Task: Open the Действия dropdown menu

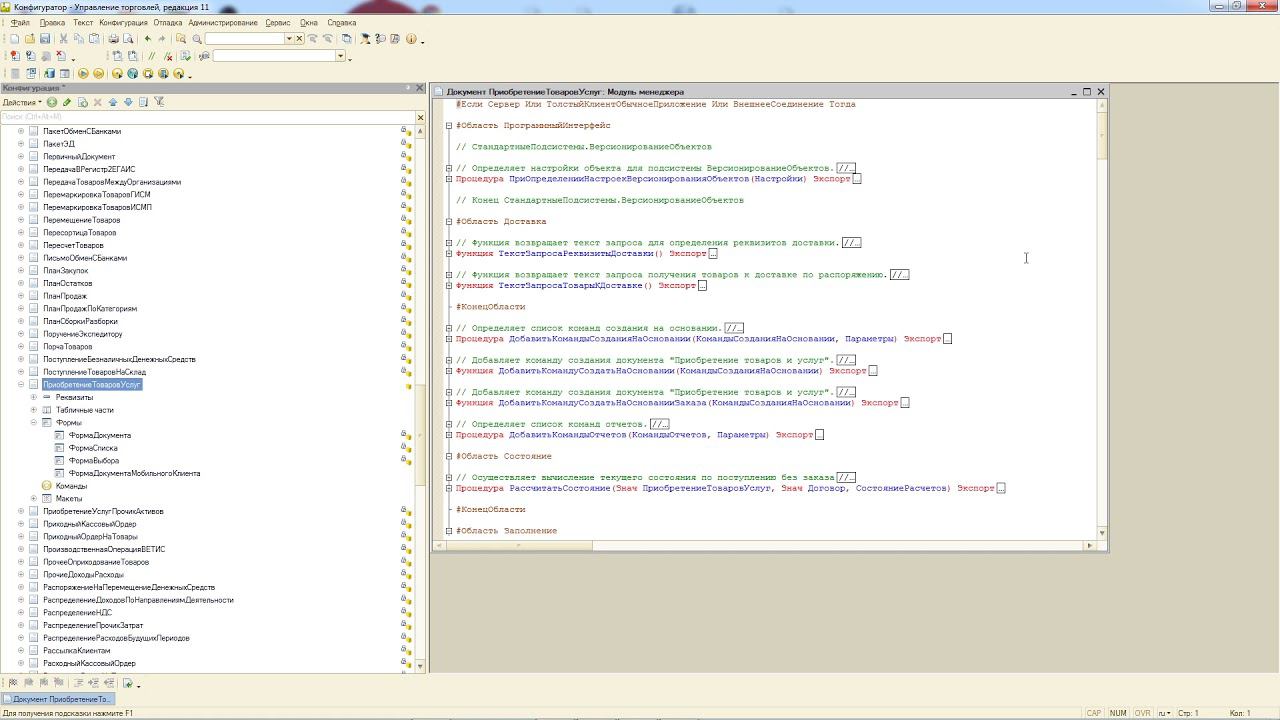Action: point(22,102)
